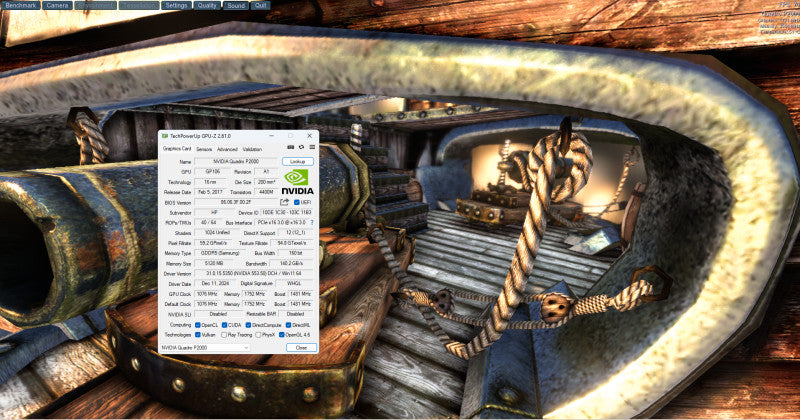800x420 pixels.
Task: Click the Bus Interface question mark icon
Action: pos(312,223)
